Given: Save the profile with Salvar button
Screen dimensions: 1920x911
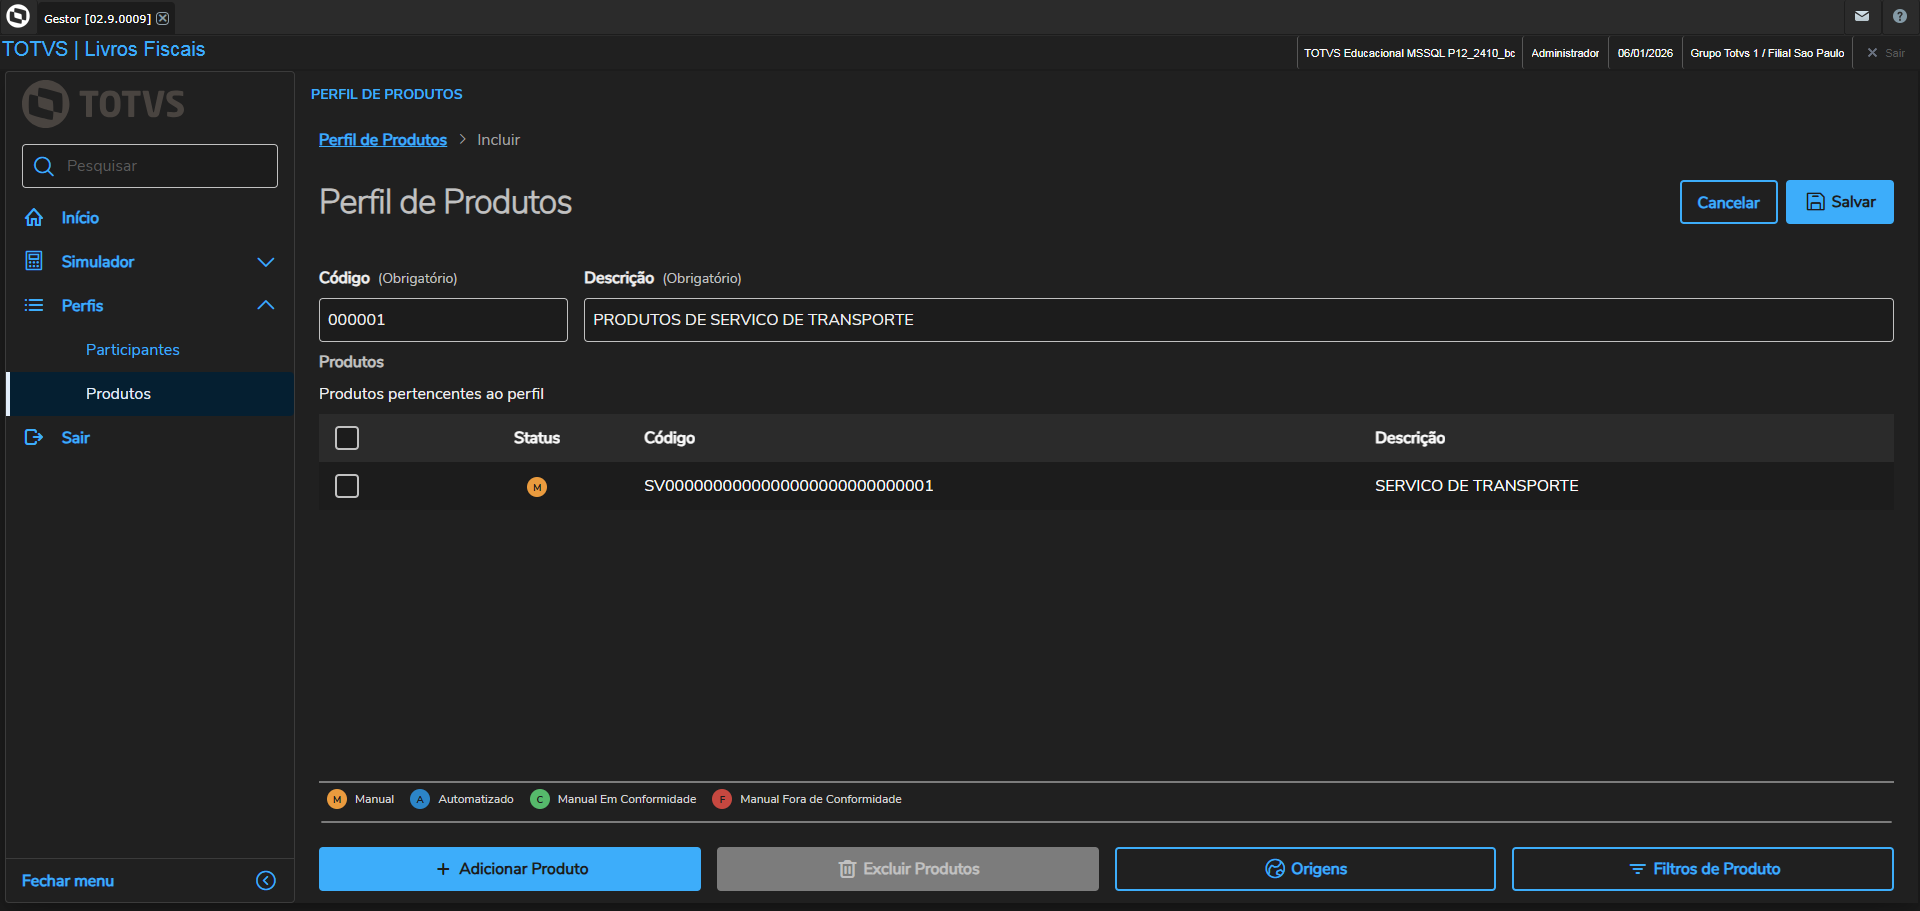Looking at the screenshot, I should (1839, 202).
